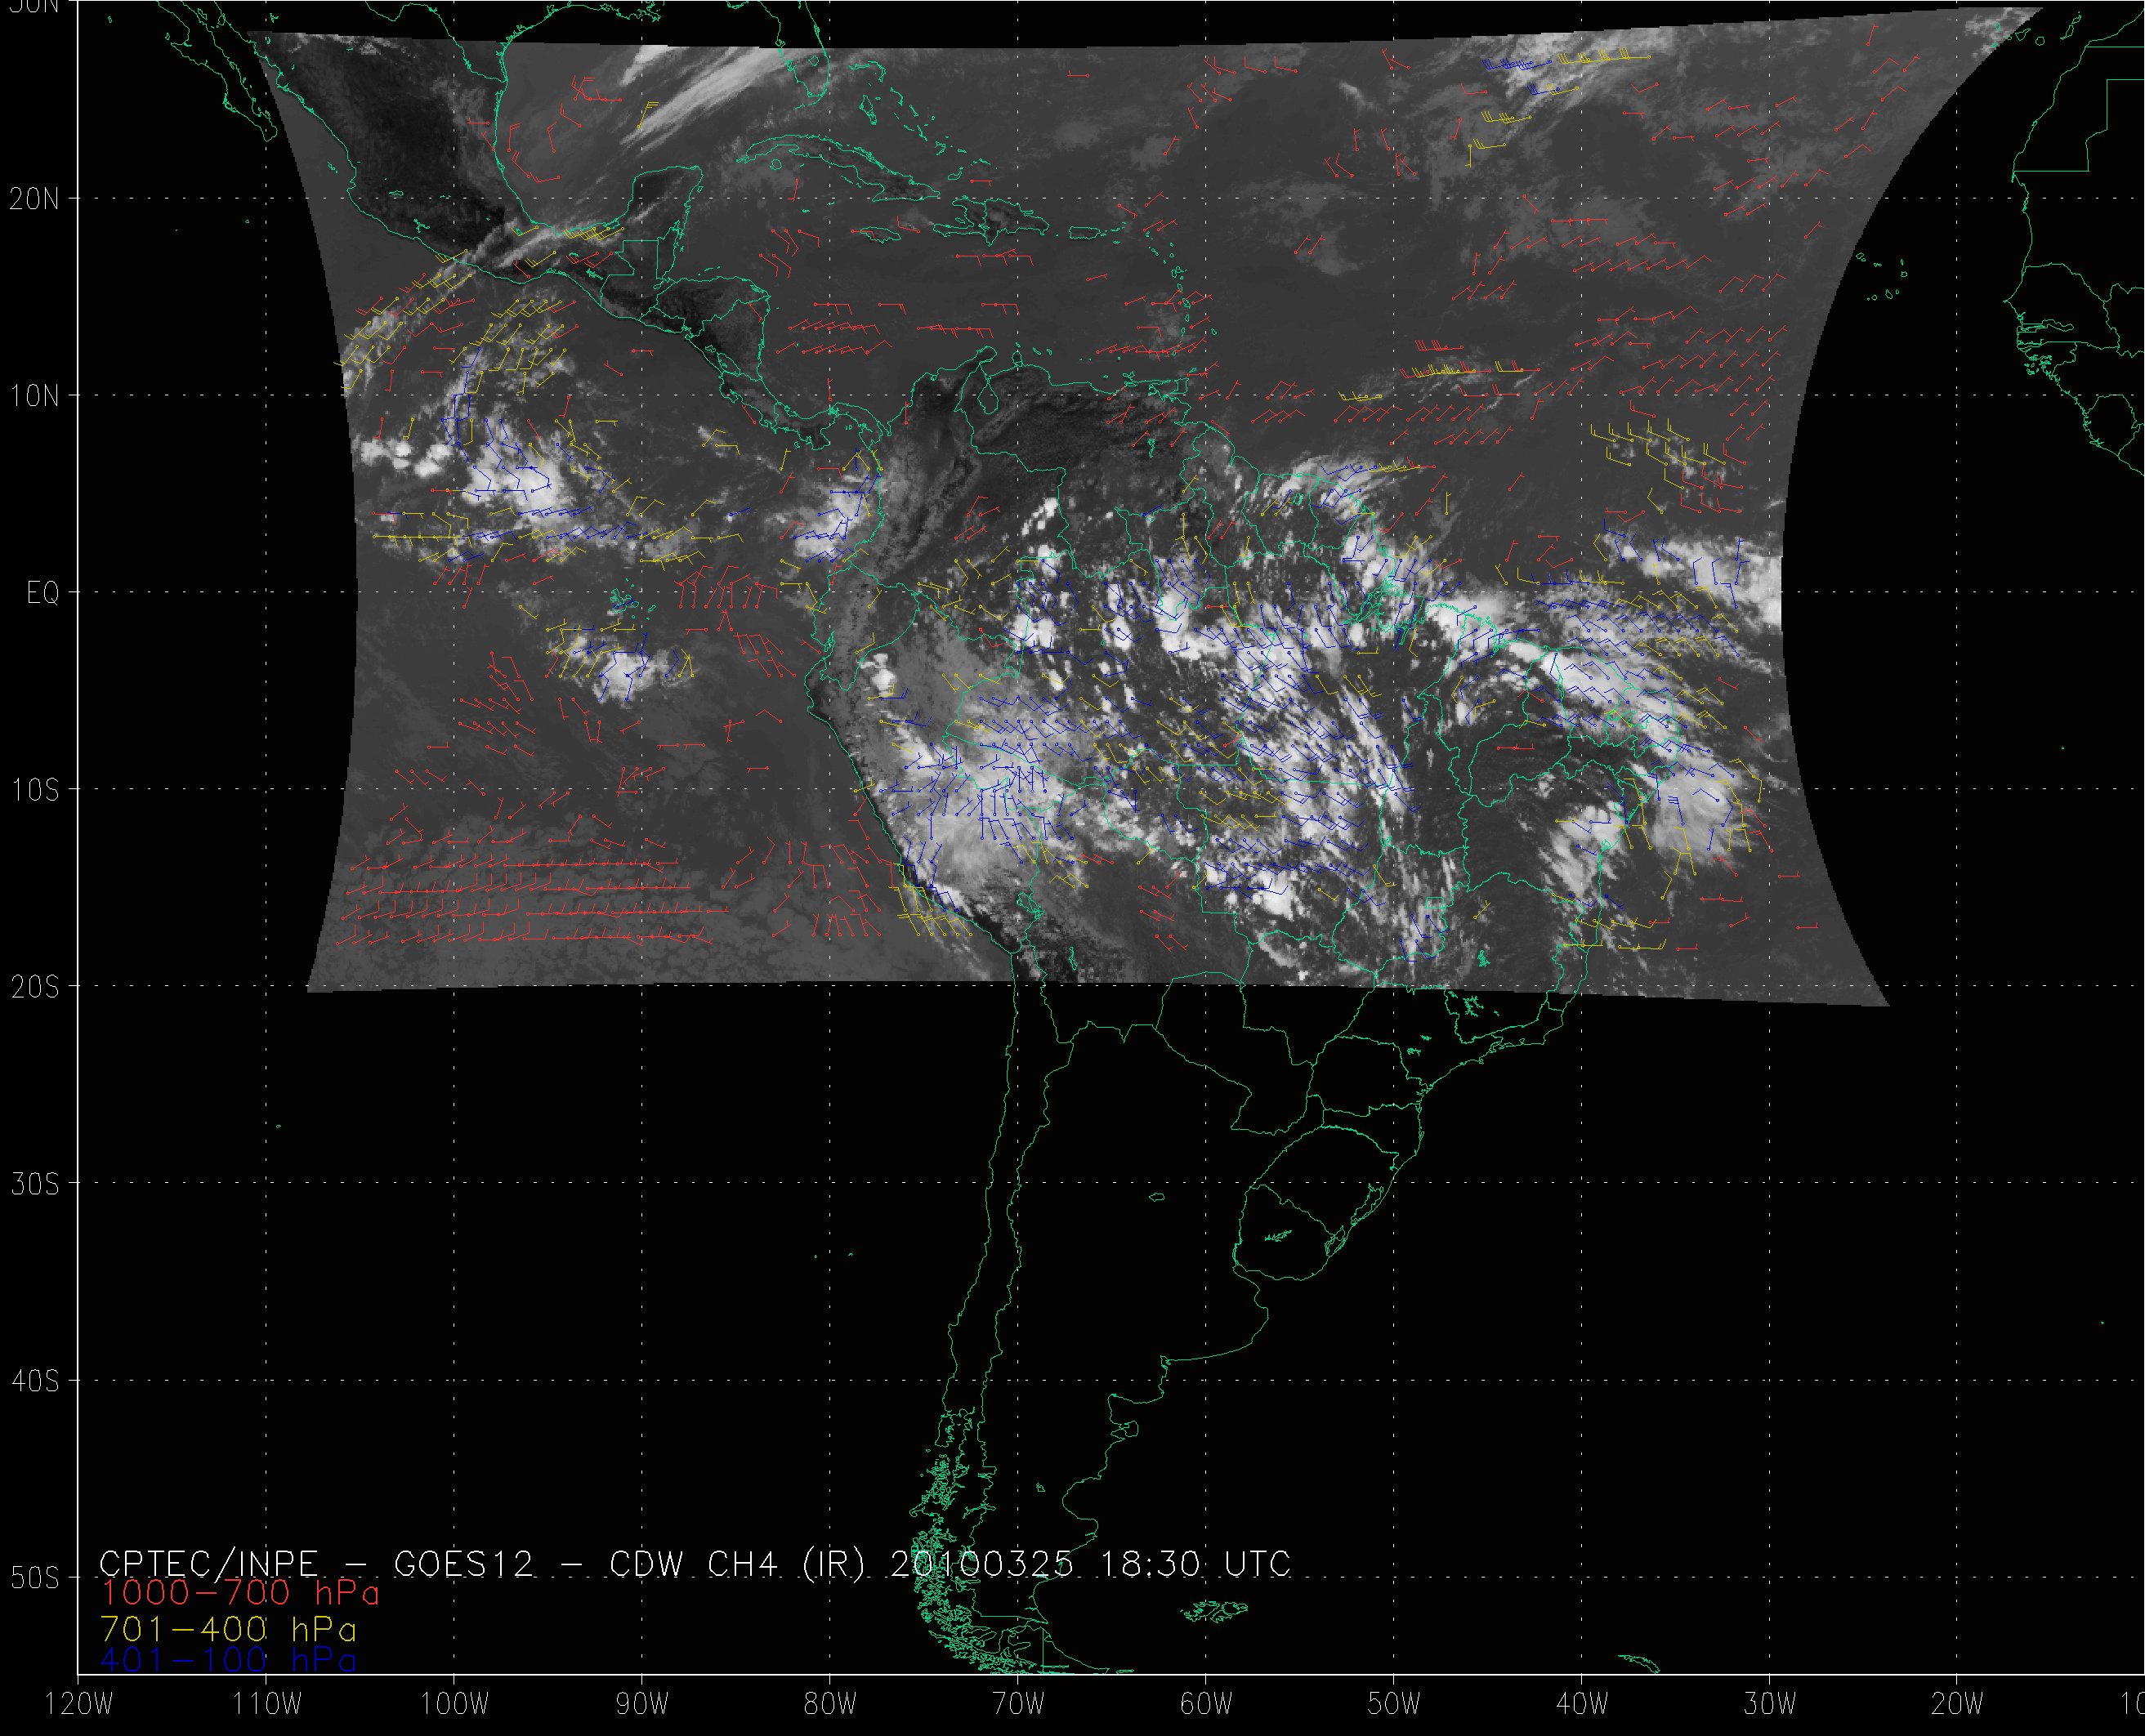Click the blue 401-100 hPa legend entry
2145x1736 pixels.
tap(228, 1661)
